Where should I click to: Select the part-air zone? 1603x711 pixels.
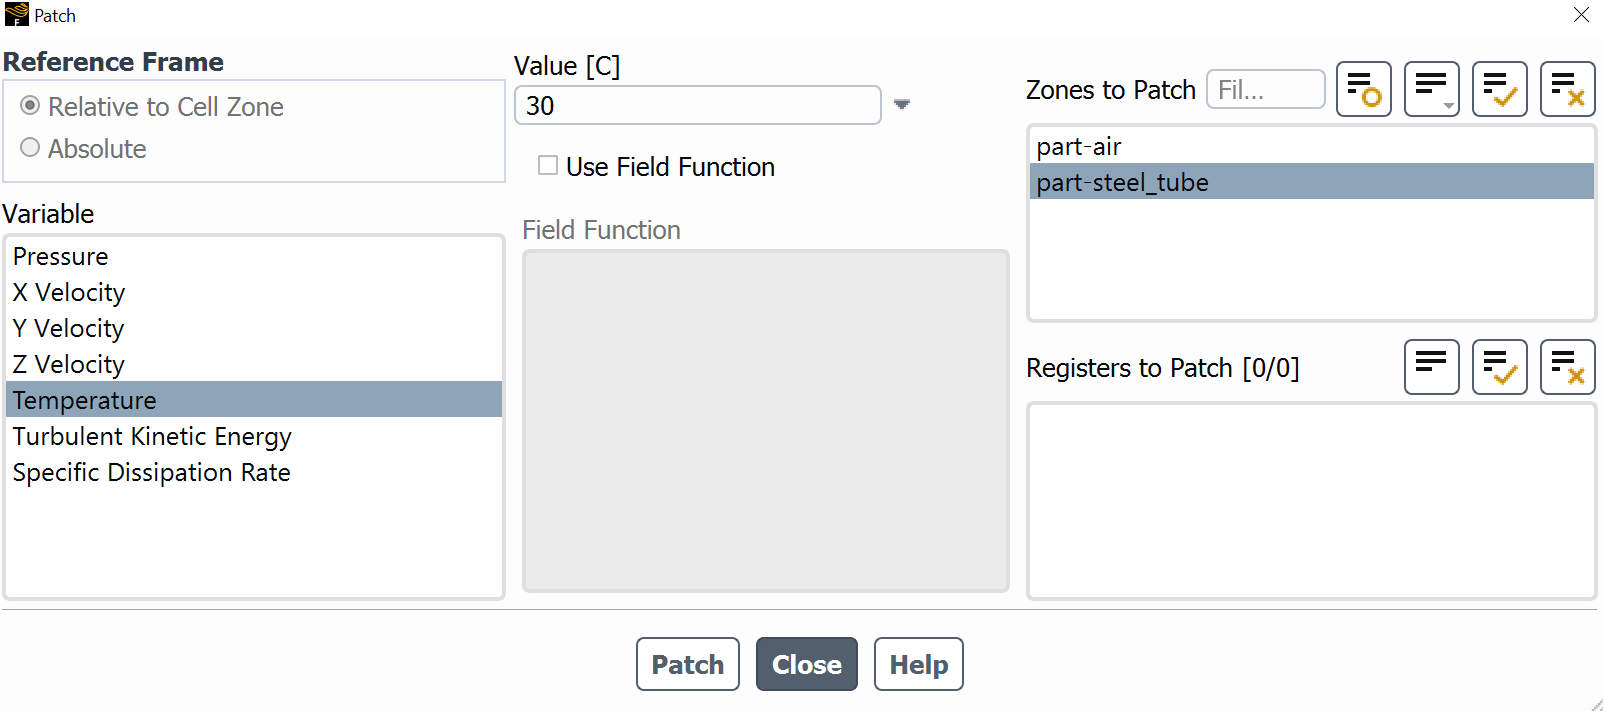pyautogui.click(x=1079, y=147)
